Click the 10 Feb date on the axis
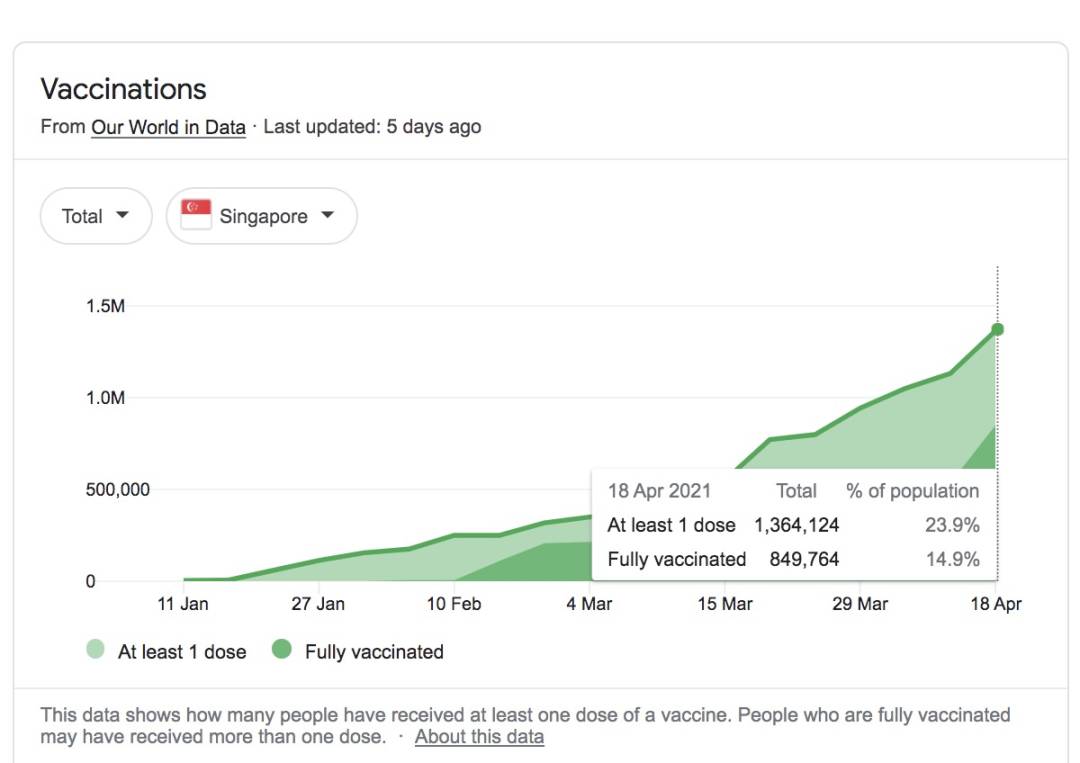Image resolution: width=1080 pixels, height=763 pixels. (454, 604)
